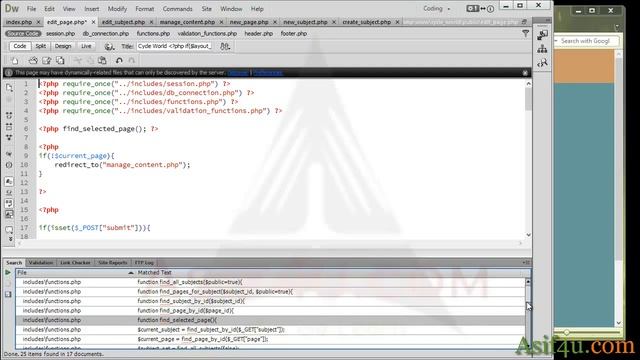Click the New document toolbar icon
The image size is (640, 360).
15,61
